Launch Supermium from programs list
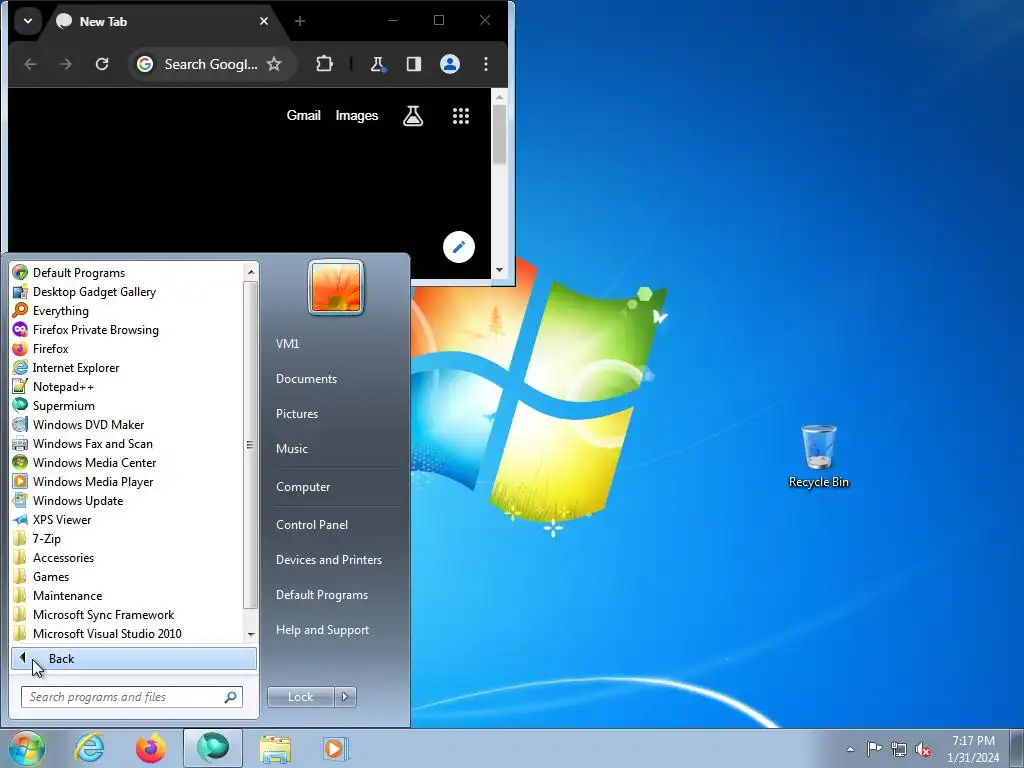Image resolution: width=1024 pixels, height=768 pixels. pyautogui.click(x=127, y=406)
